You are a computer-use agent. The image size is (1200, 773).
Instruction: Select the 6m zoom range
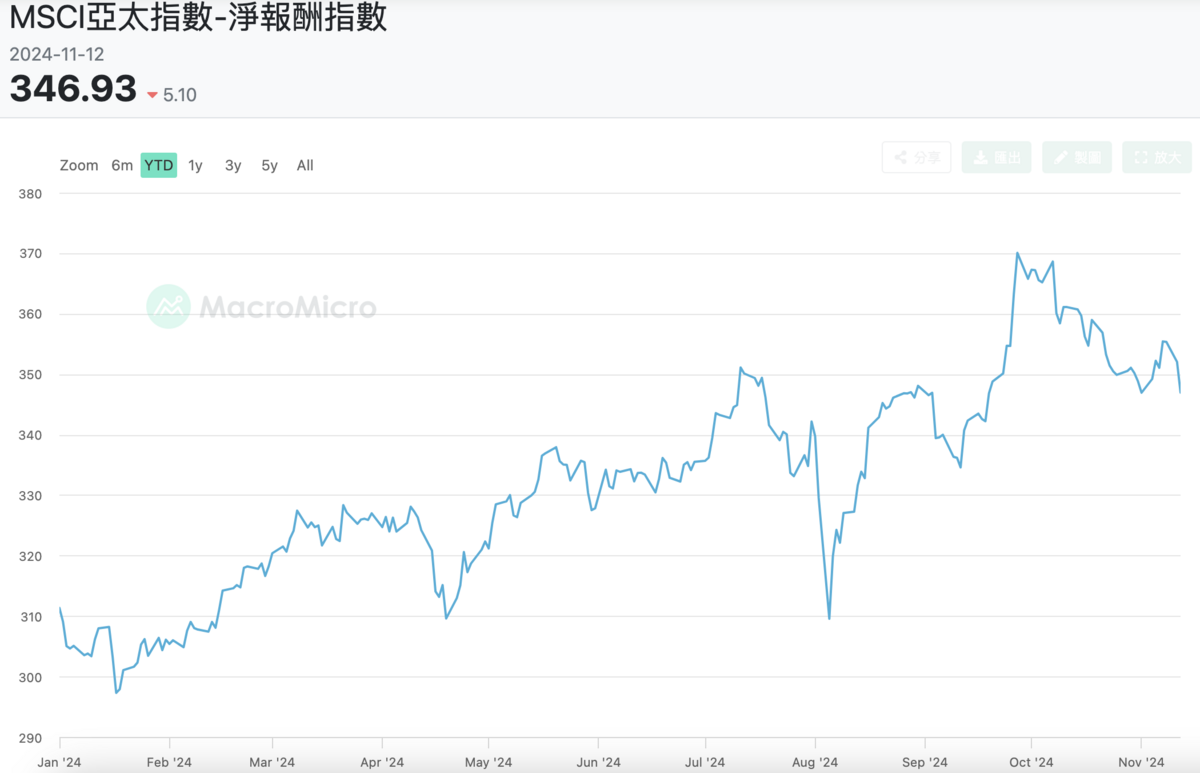(122, 165)
